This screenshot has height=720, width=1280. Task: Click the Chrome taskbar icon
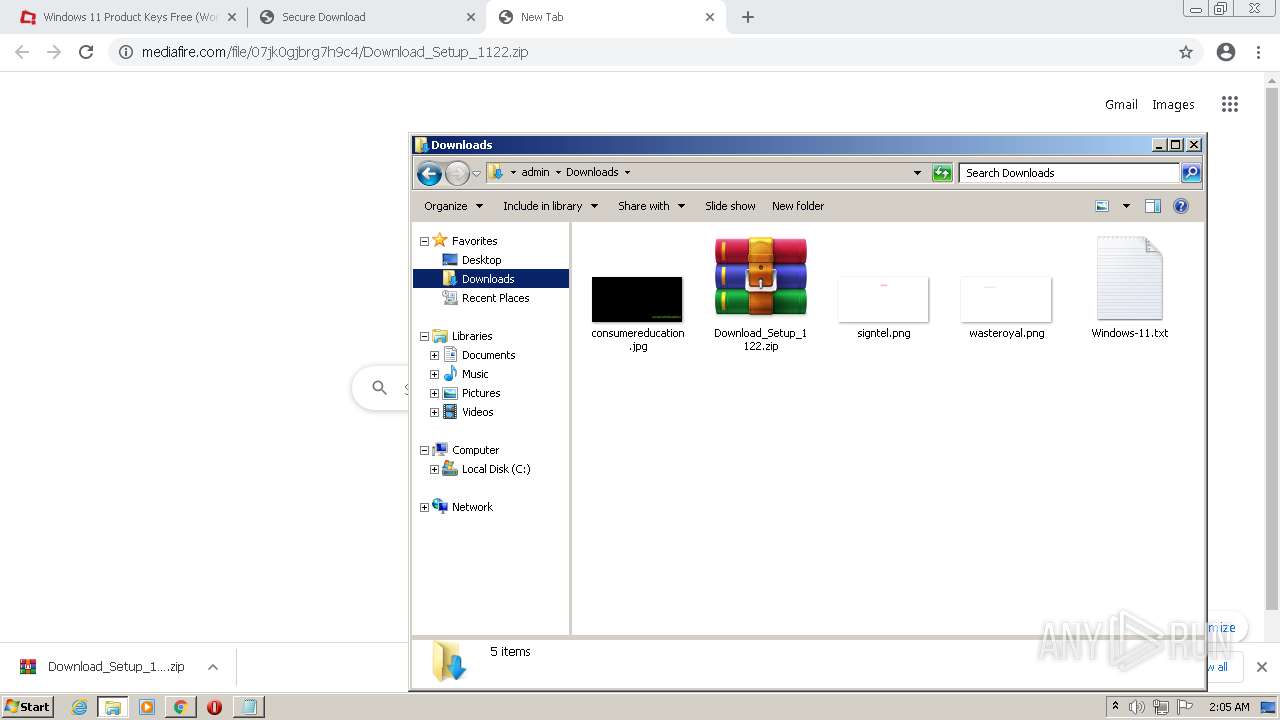[x=181, y=707]
